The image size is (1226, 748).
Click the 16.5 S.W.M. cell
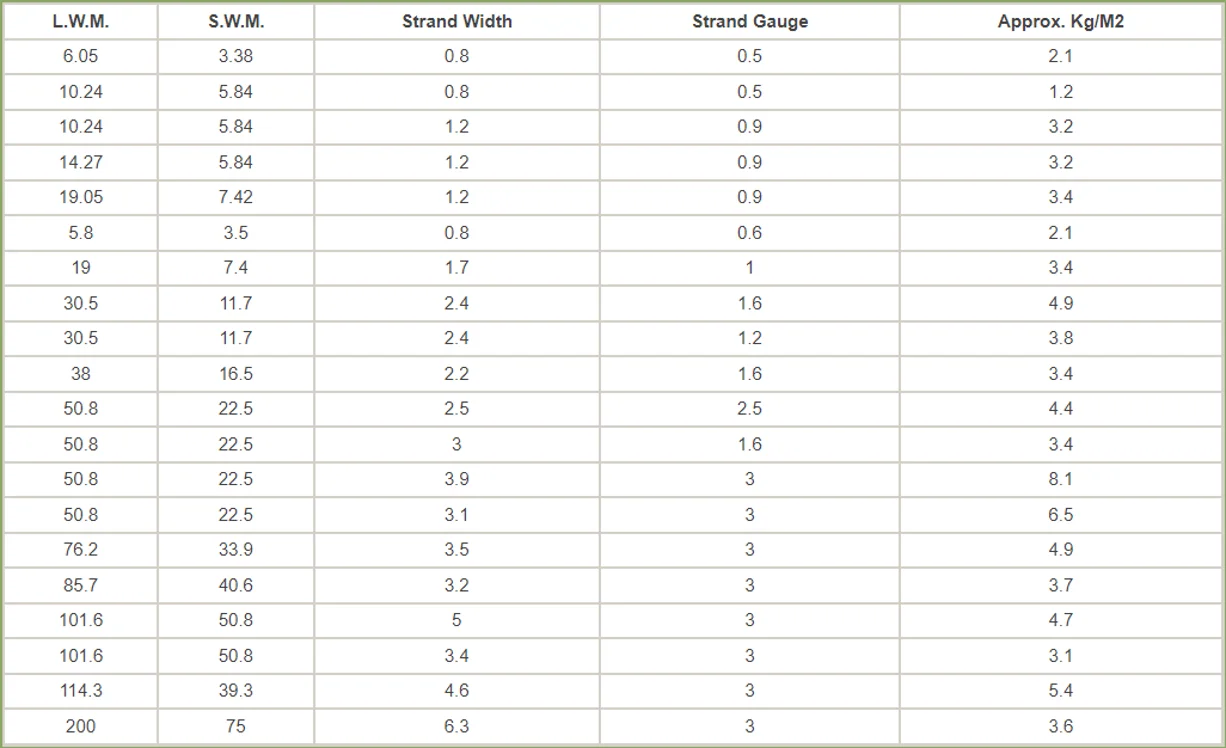[x=236, y=374]
